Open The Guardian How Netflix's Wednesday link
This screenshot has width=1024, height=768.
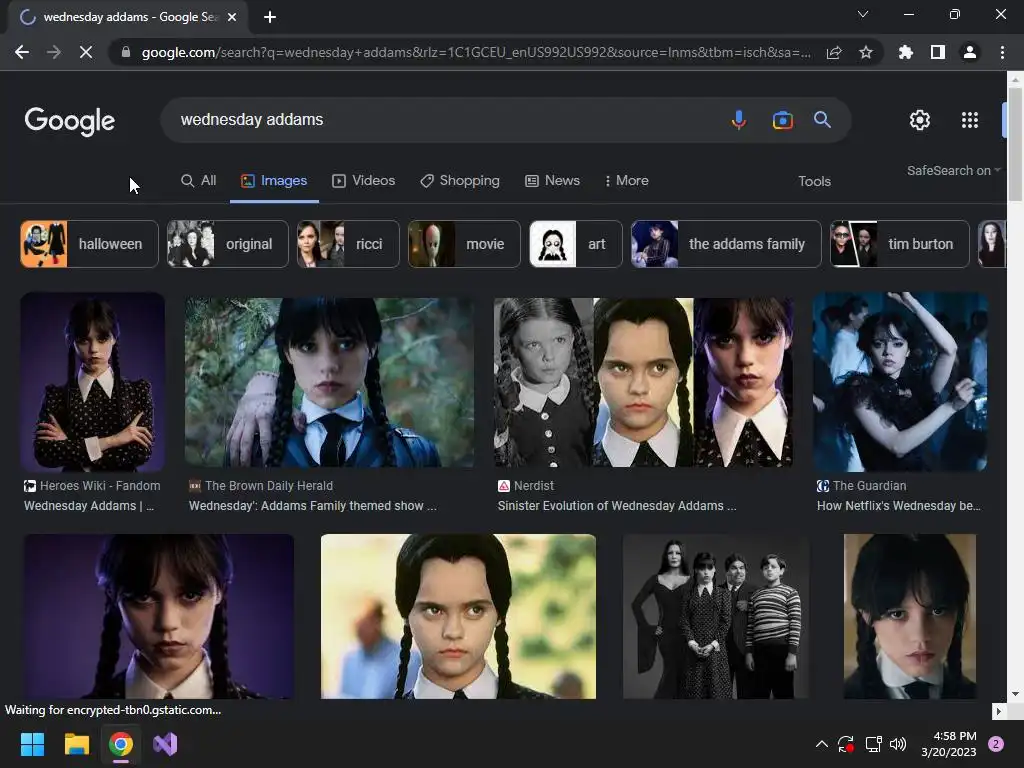pyautogui.click(x=899, y=496)
